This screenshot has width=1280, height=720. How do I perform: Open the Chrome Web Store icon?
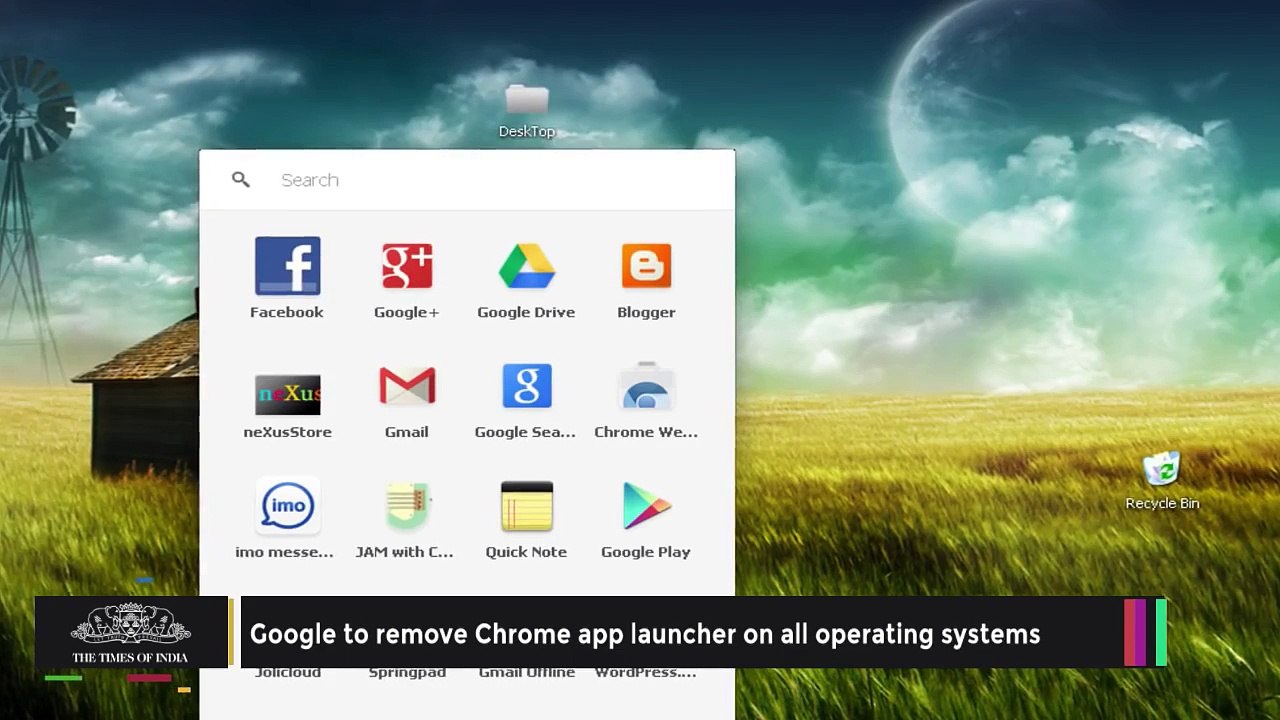tap(646, 386)
